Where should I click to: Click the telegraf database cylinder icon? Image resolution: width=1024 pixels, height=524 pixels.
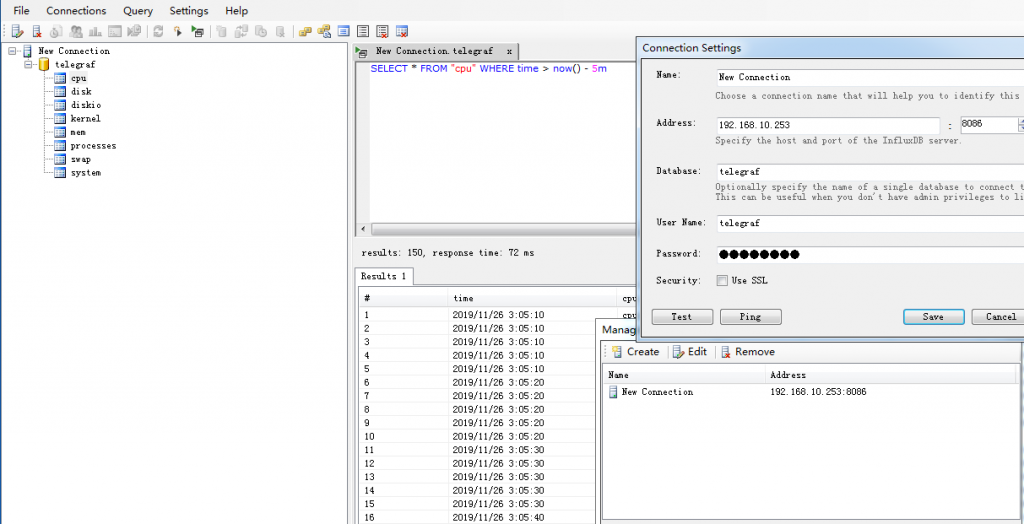44,64
